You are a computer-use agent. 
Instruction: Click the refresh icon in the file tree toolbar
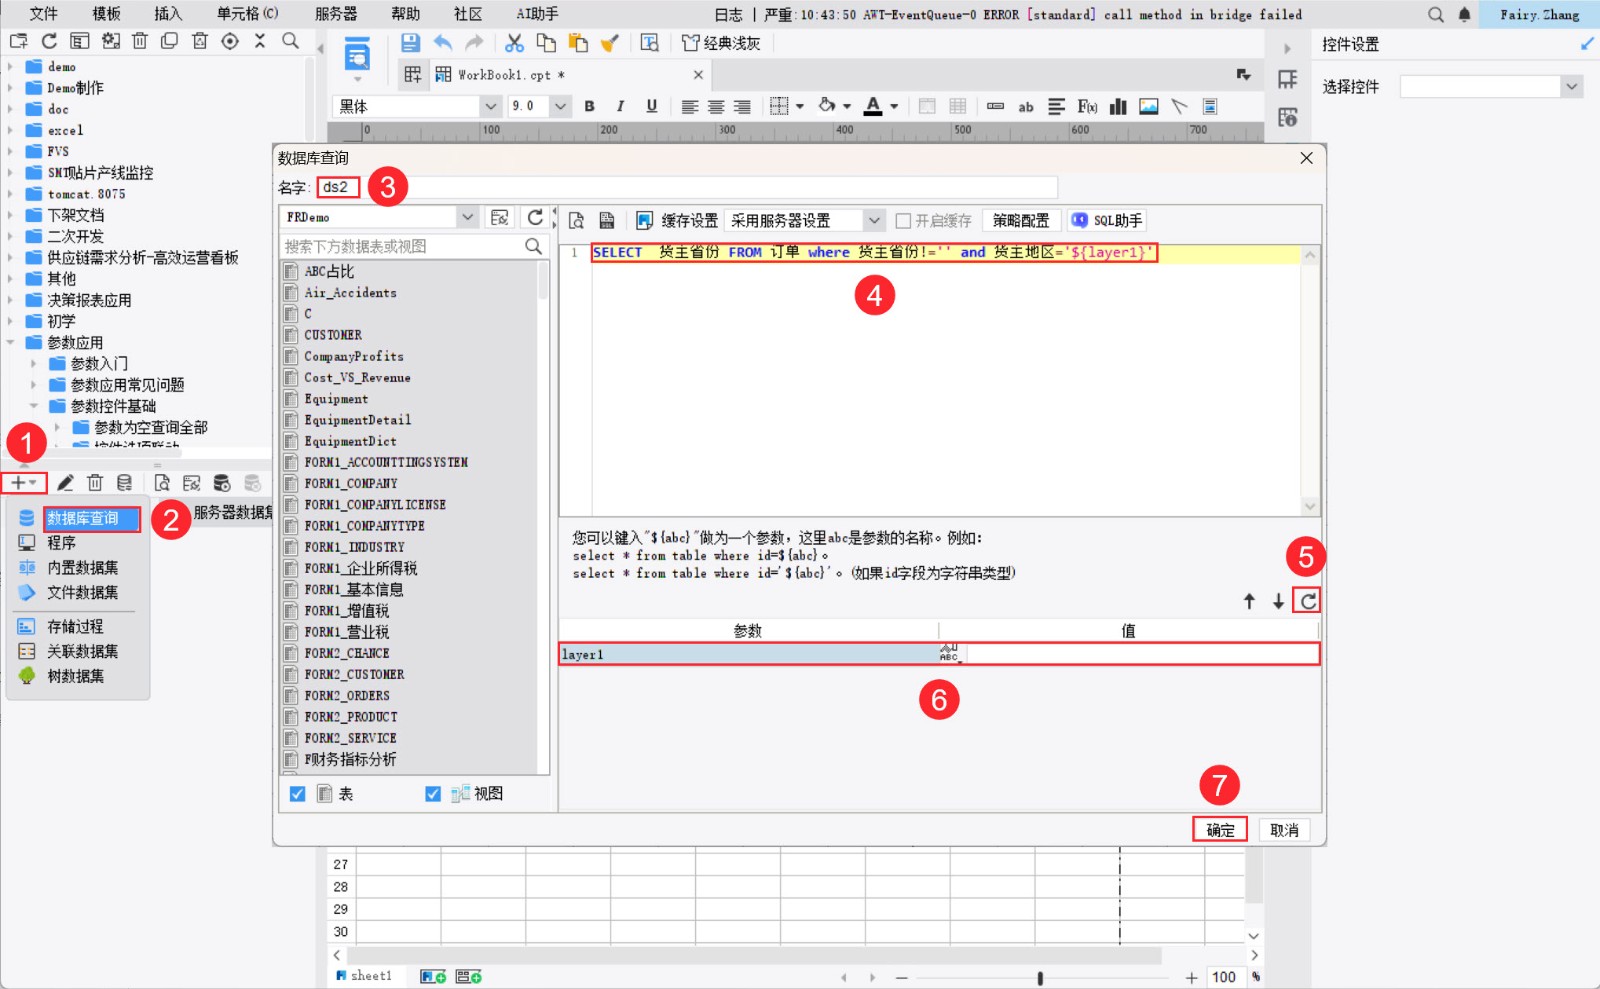(x=49, y=41)
